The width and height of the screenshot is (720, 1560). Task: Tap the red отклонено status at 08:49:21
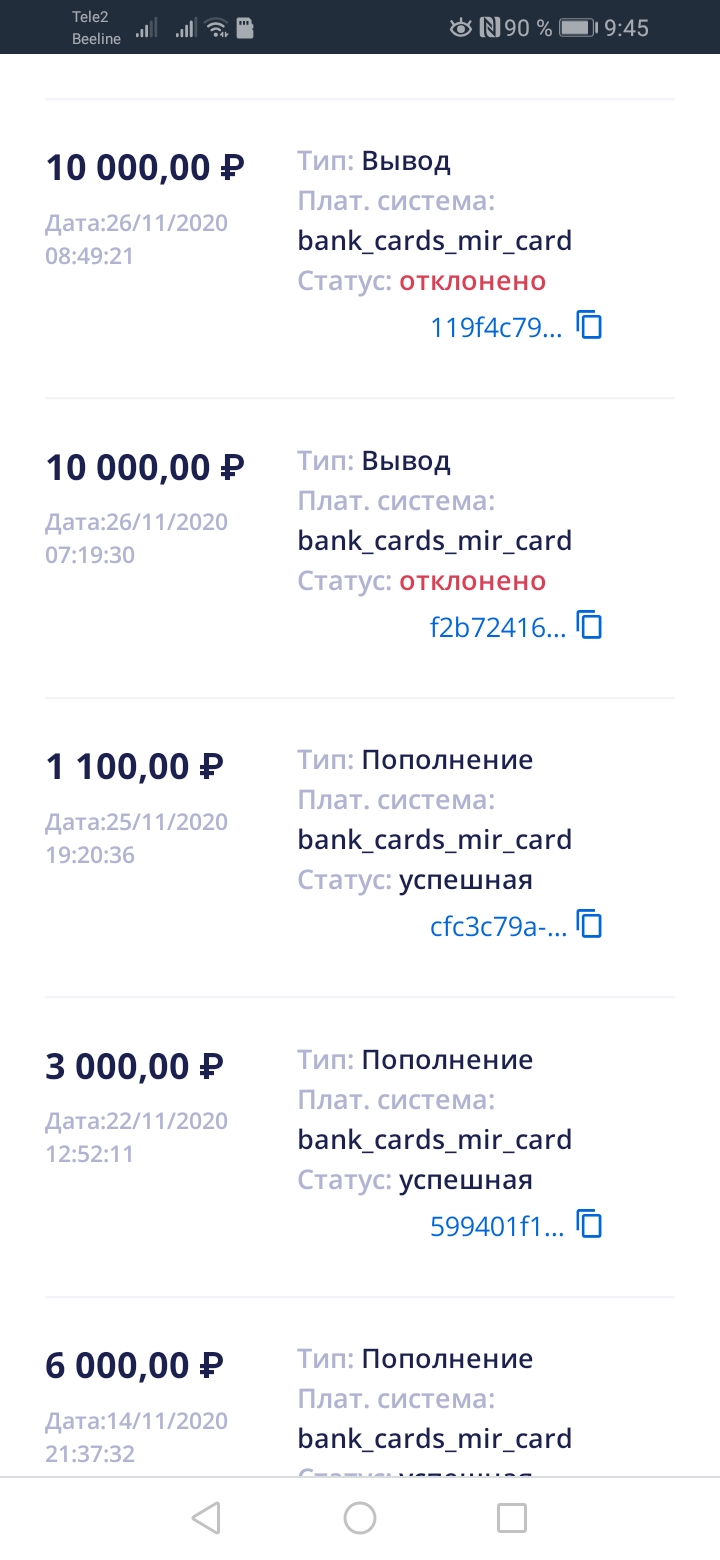click(x=473, y=282)
